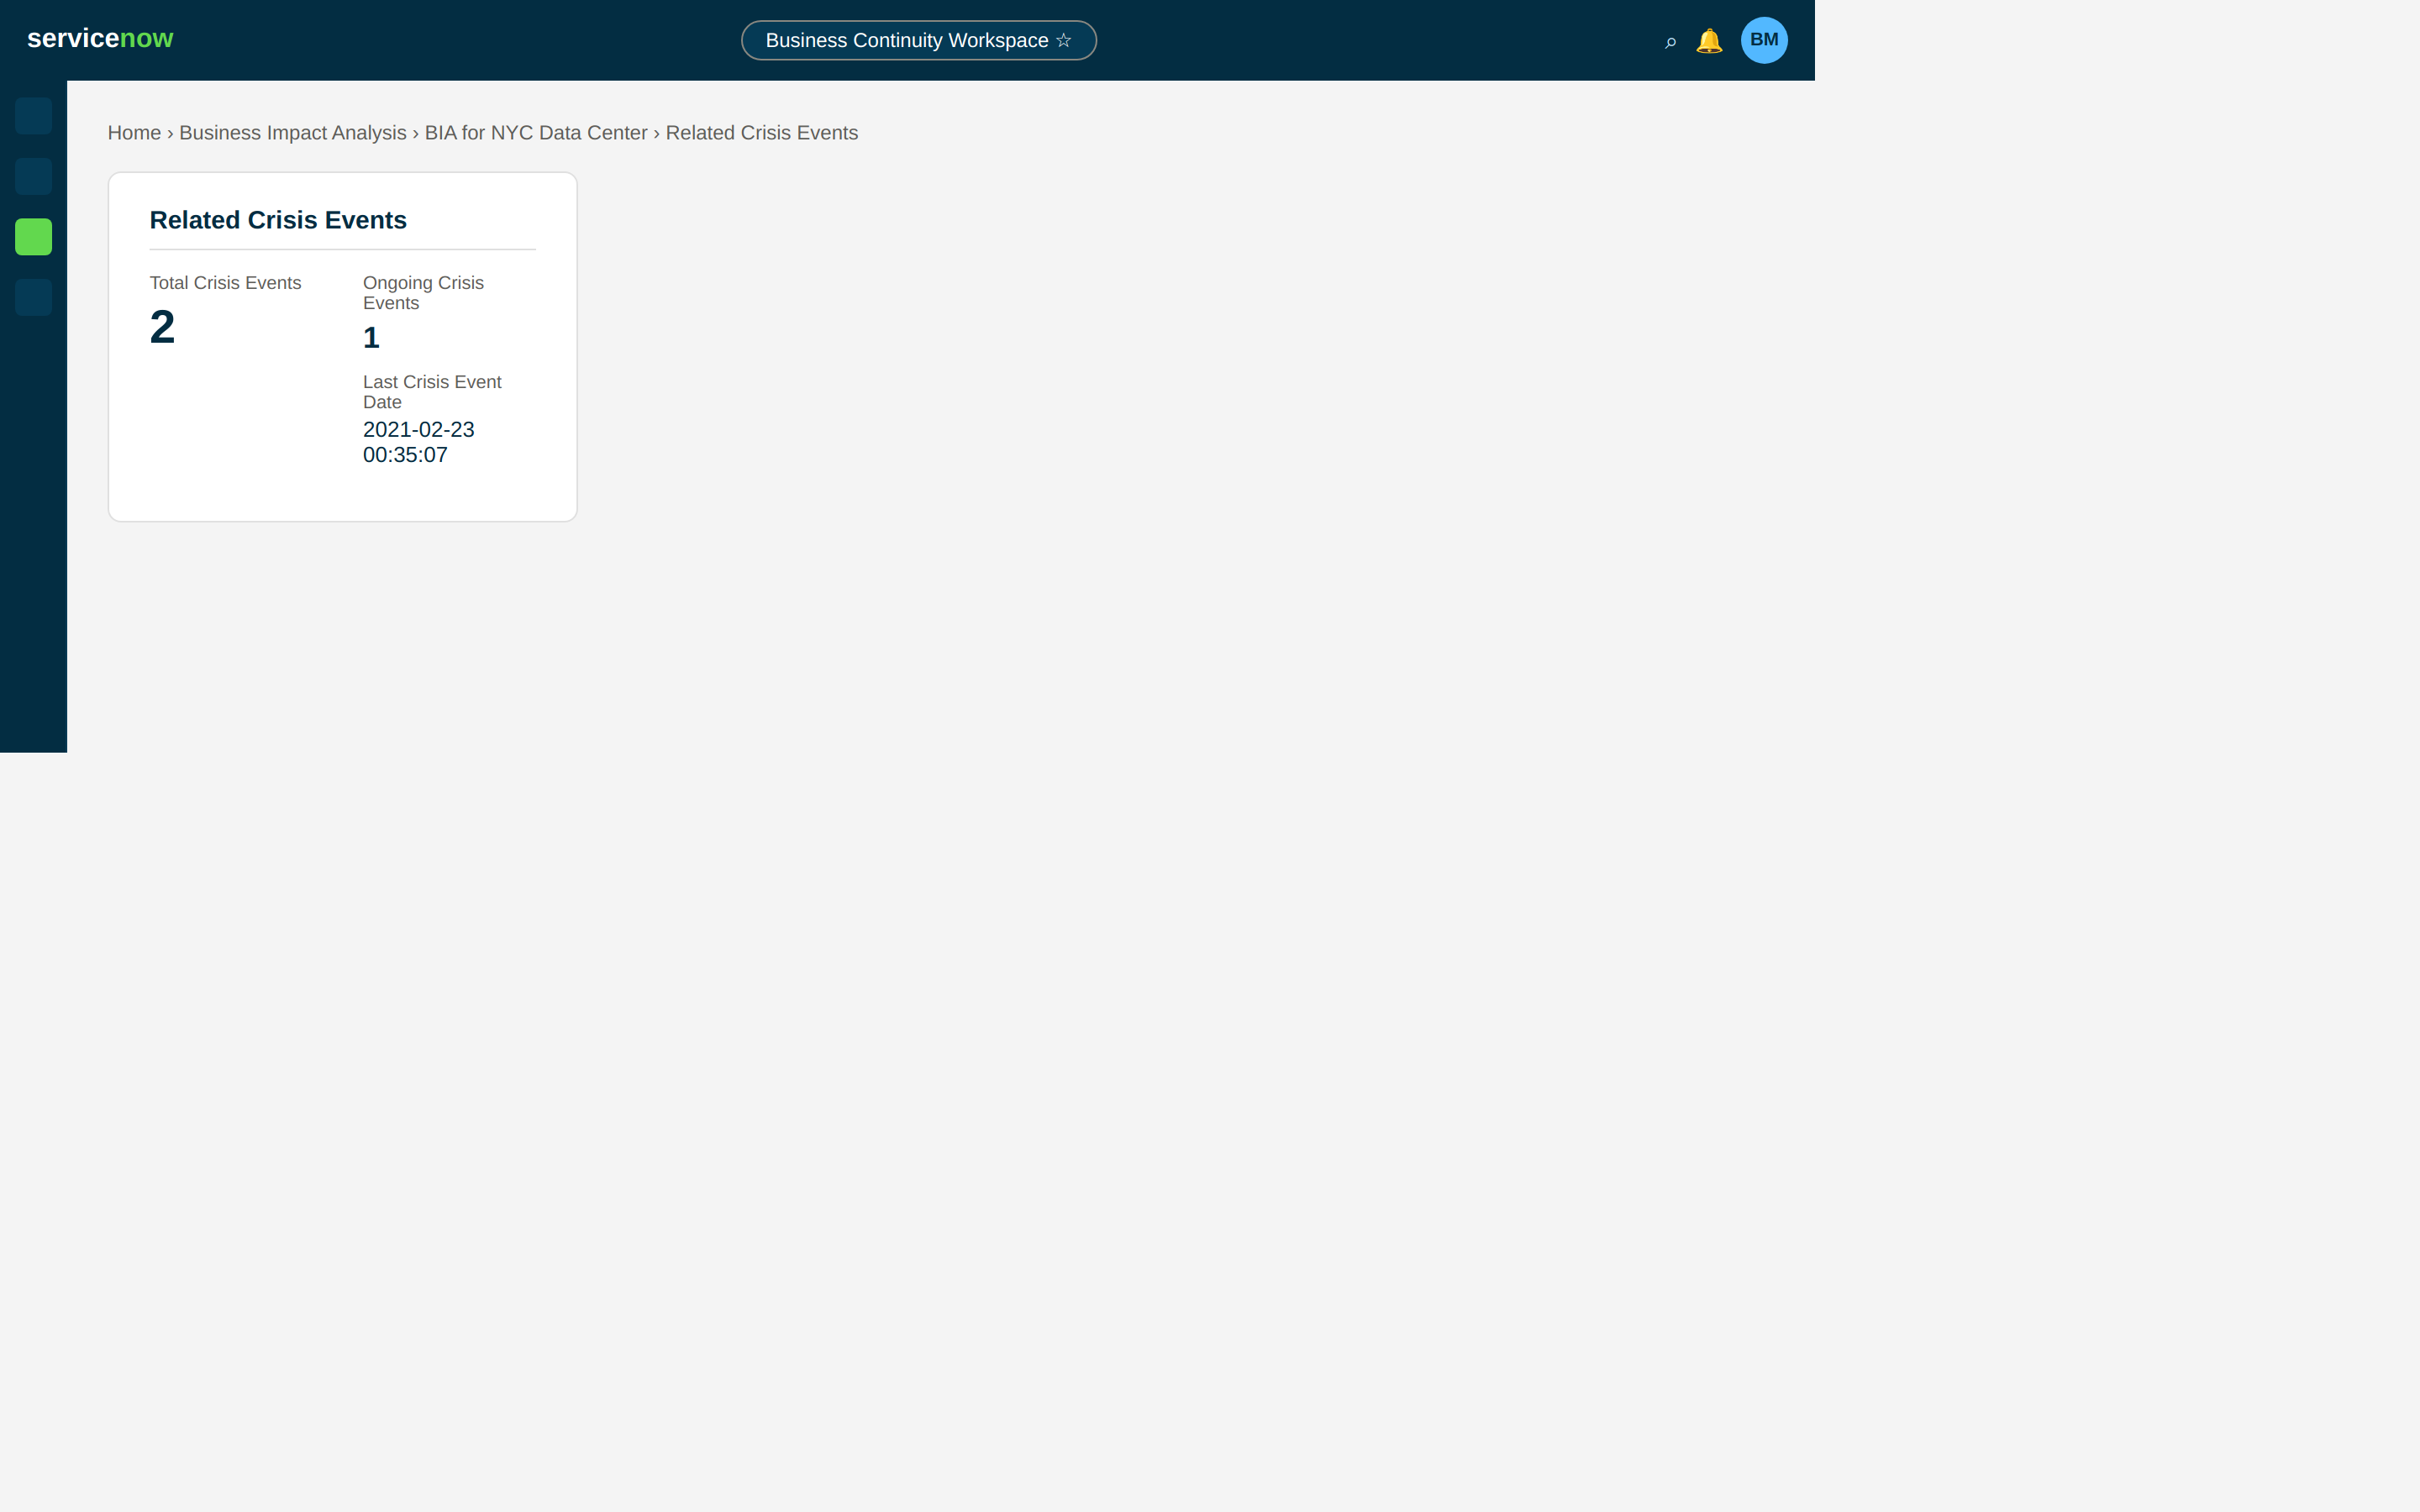
Task: Click Related Crisis Events breadcrumb
Action: click(762, 133)
